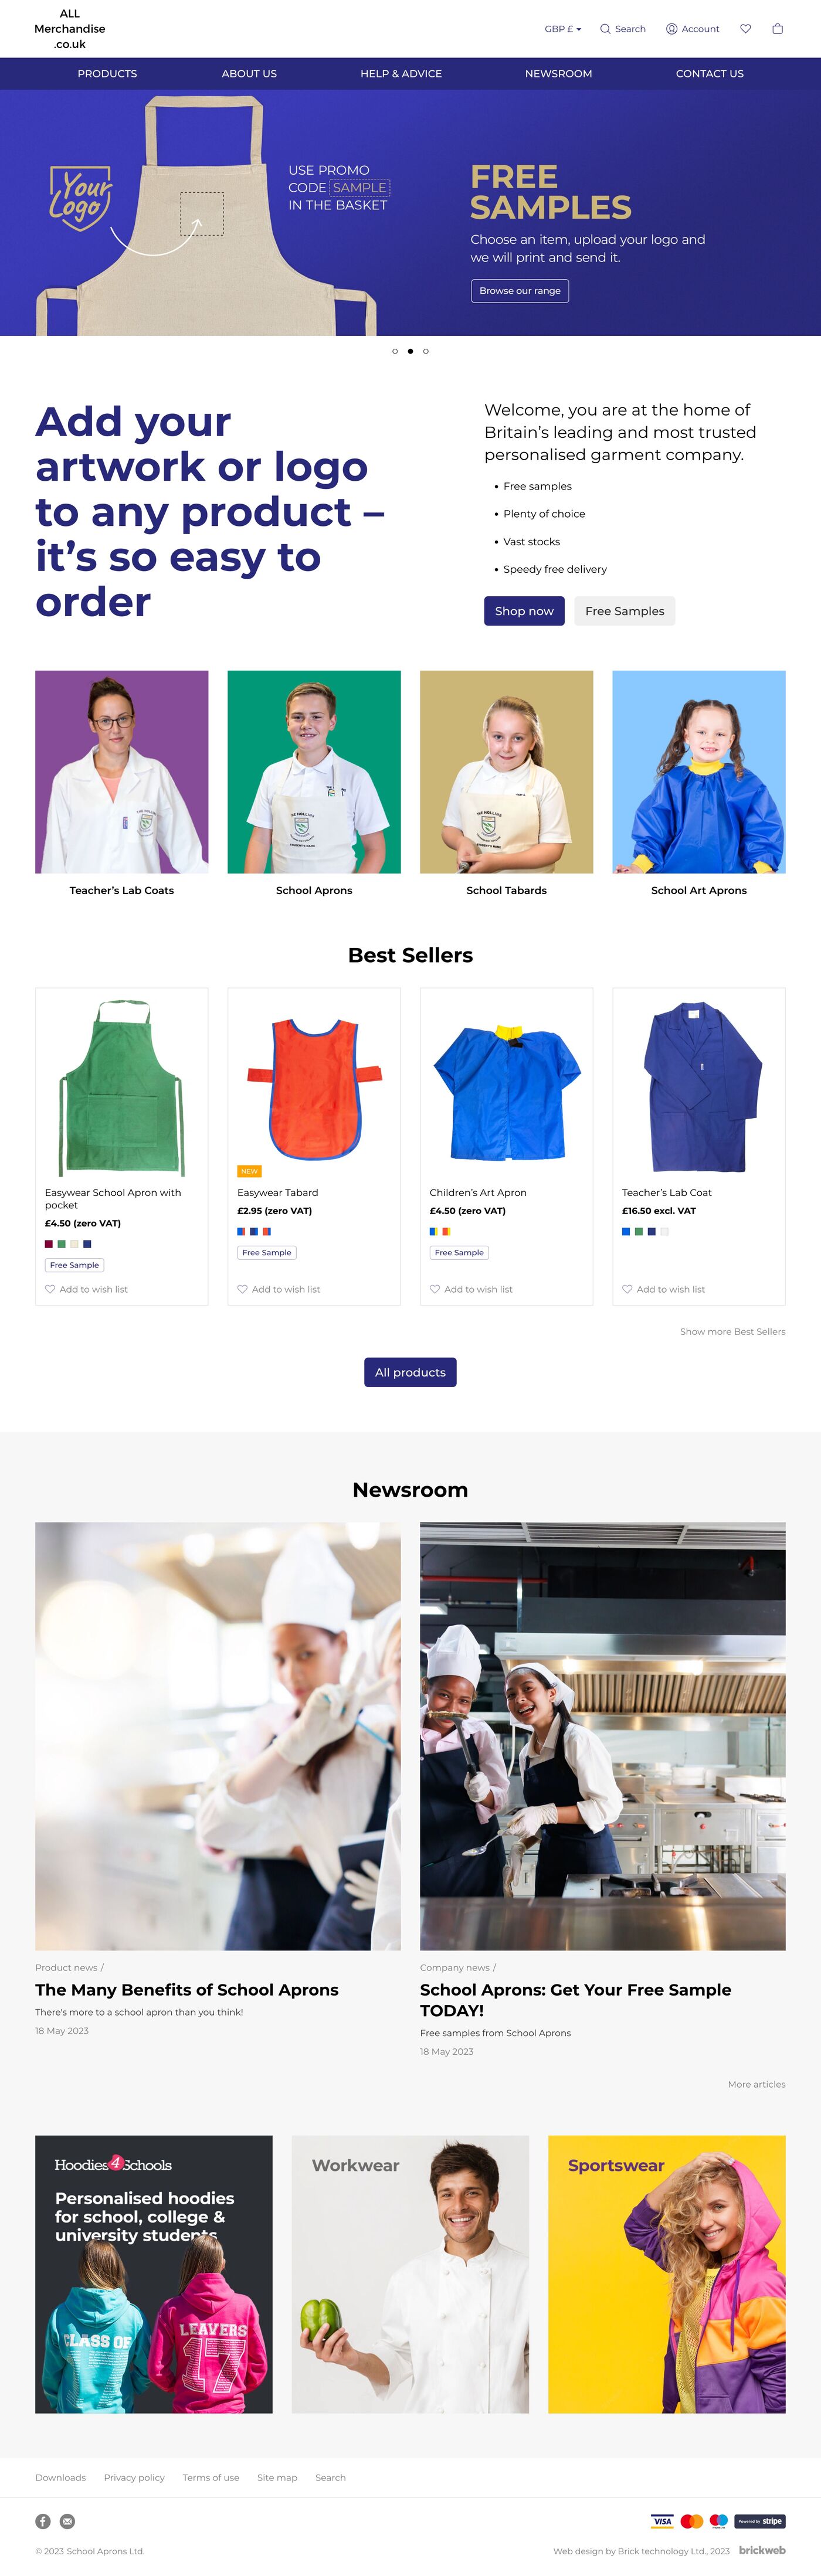Select the third carousel slide dot
Screen dimensions: 821x2576
426,351
